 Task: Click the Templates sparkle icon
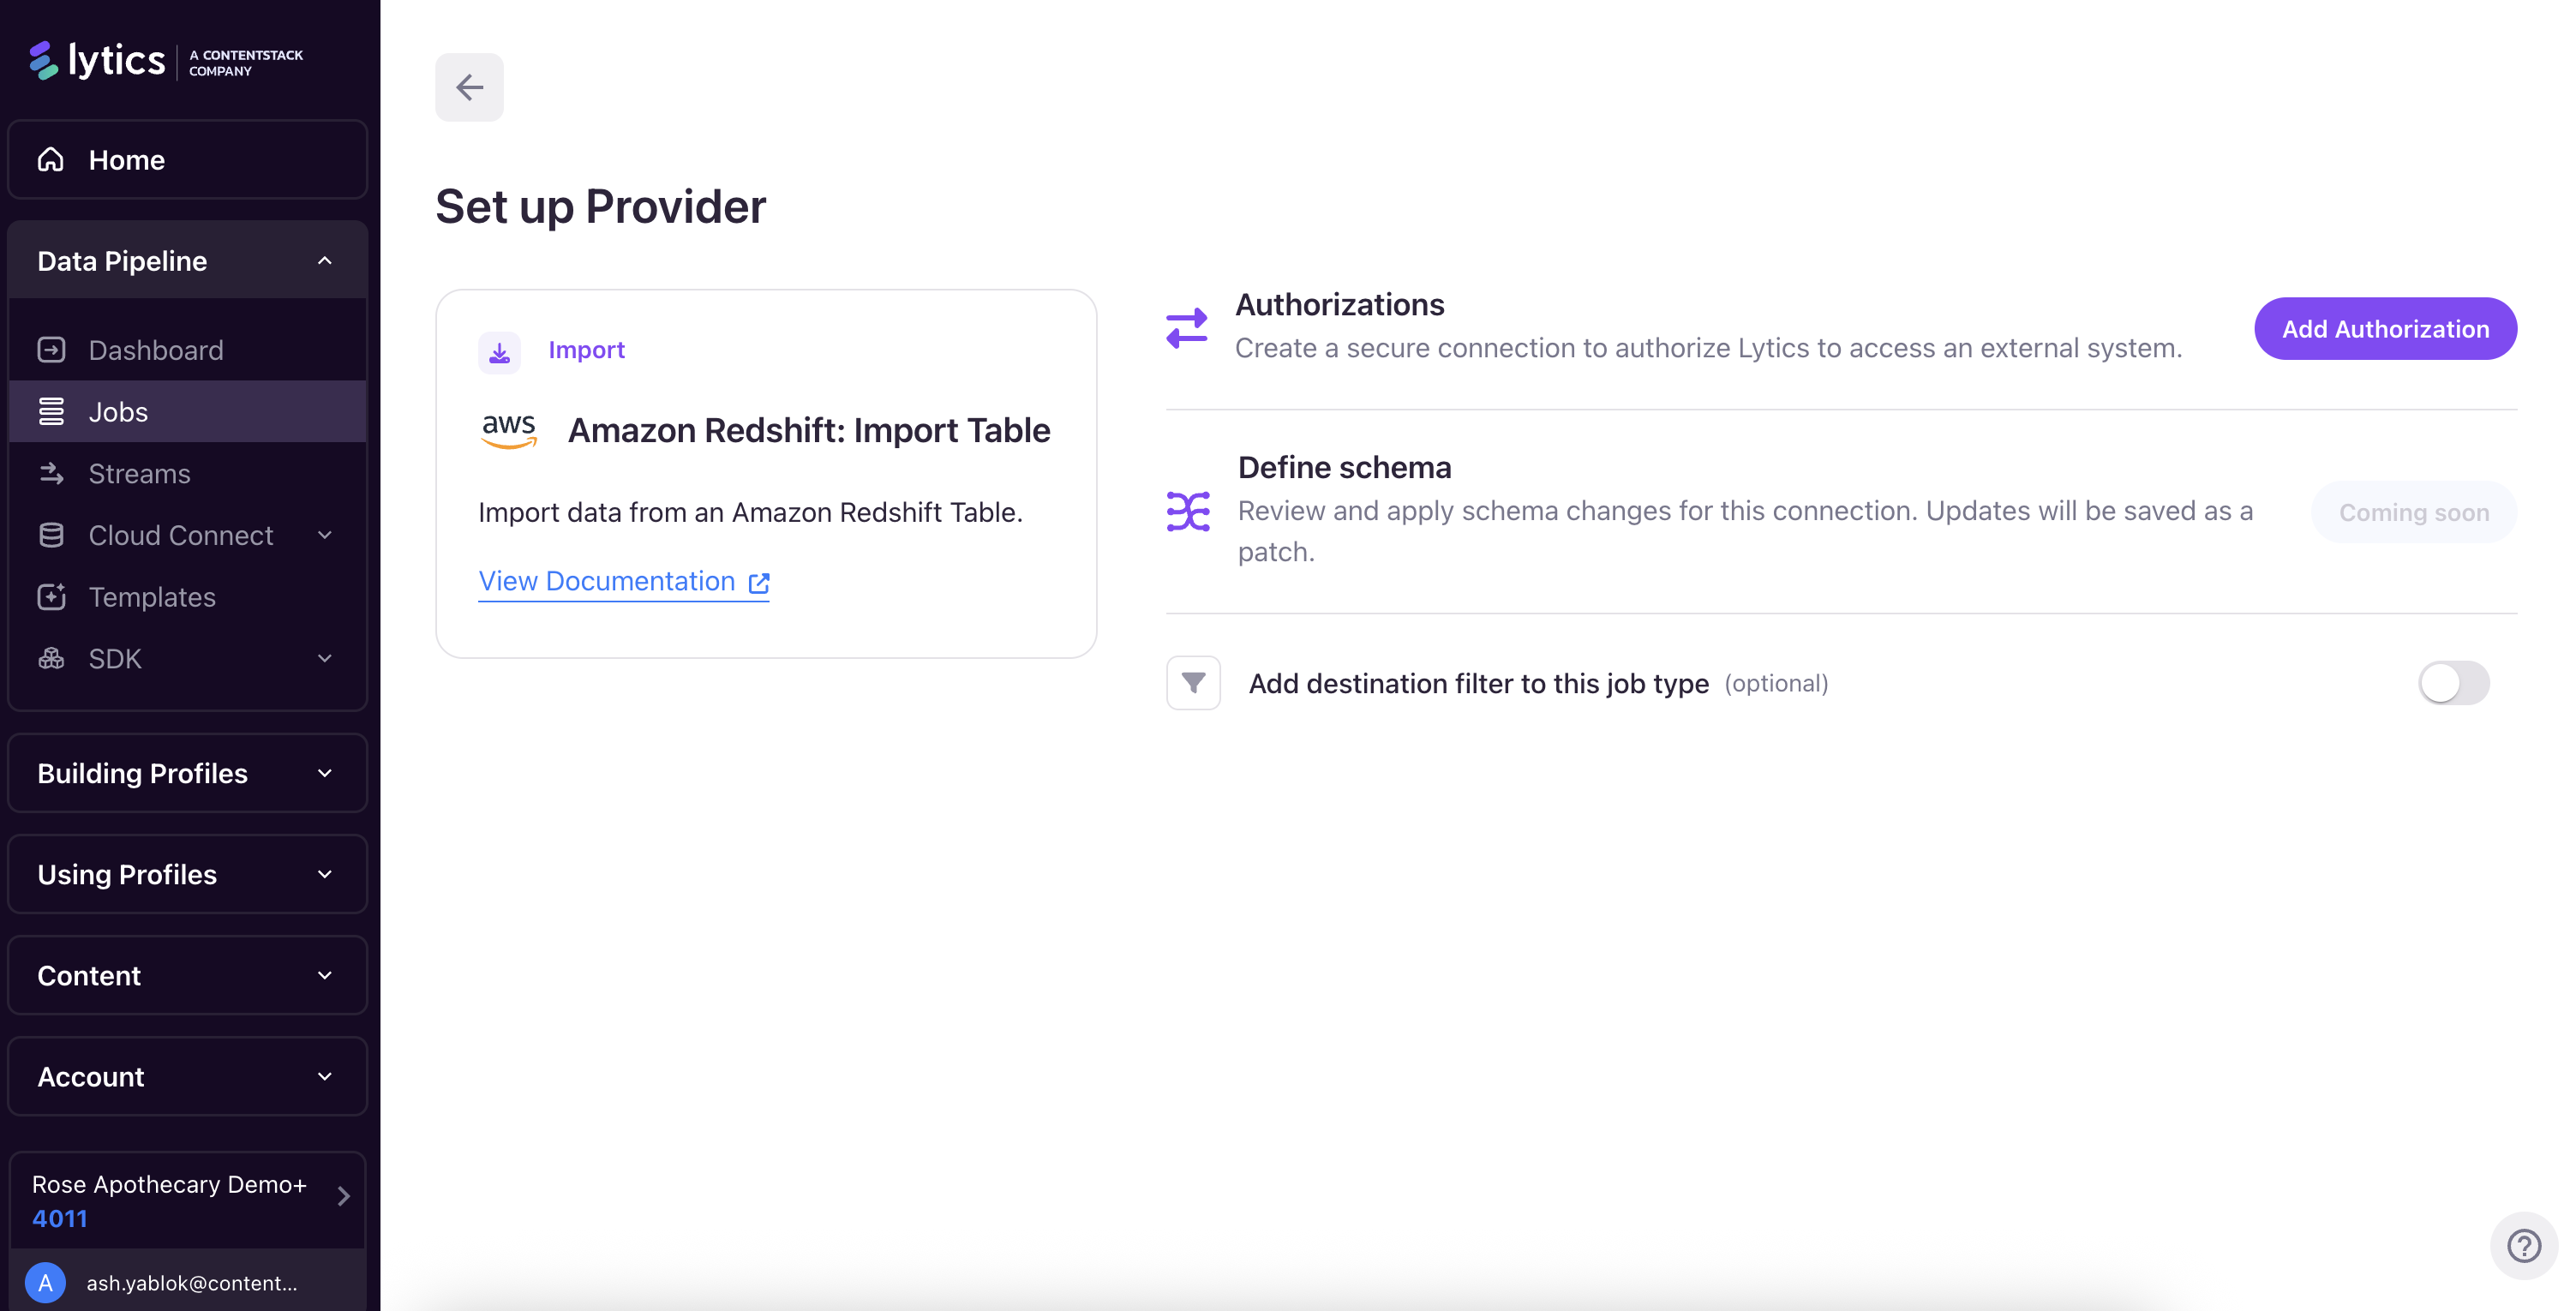click(x=51, y=597)
